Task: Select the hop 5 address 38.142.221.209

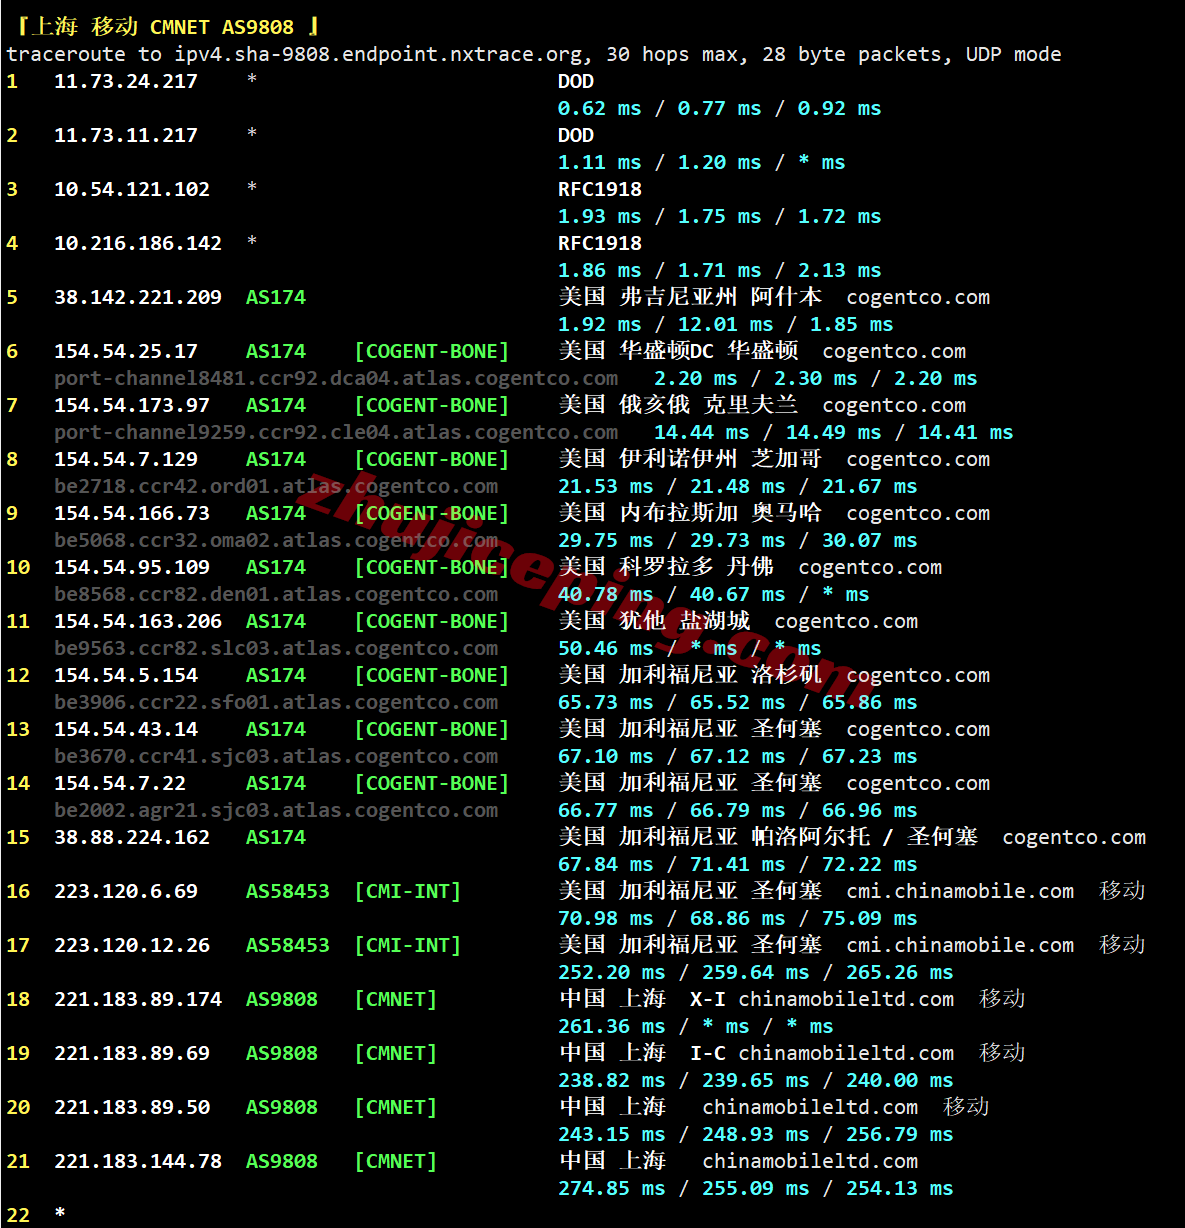Action: click(138, 297)
